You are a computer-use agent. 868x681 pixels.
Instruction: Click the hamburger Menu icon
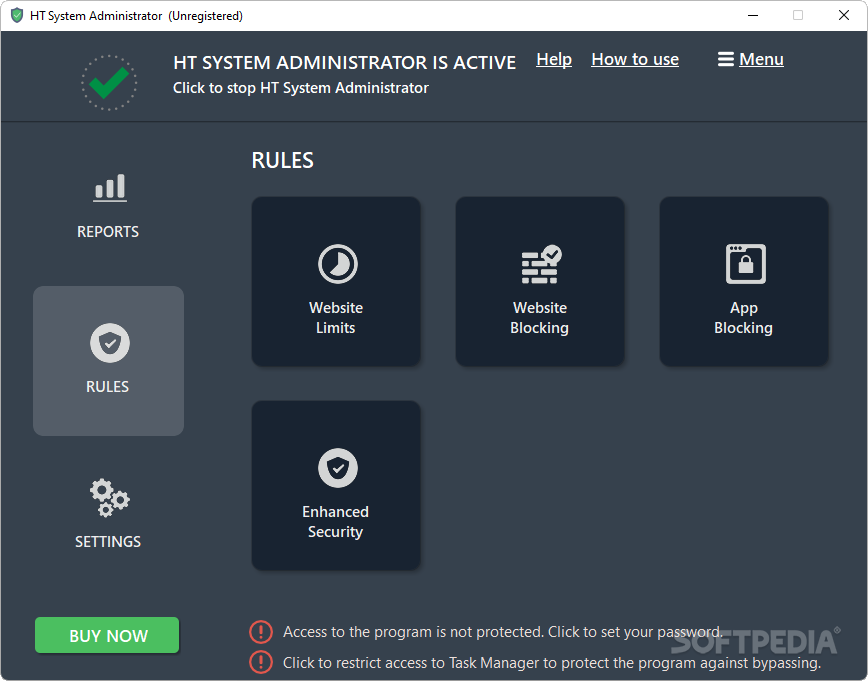click(726, 59)
